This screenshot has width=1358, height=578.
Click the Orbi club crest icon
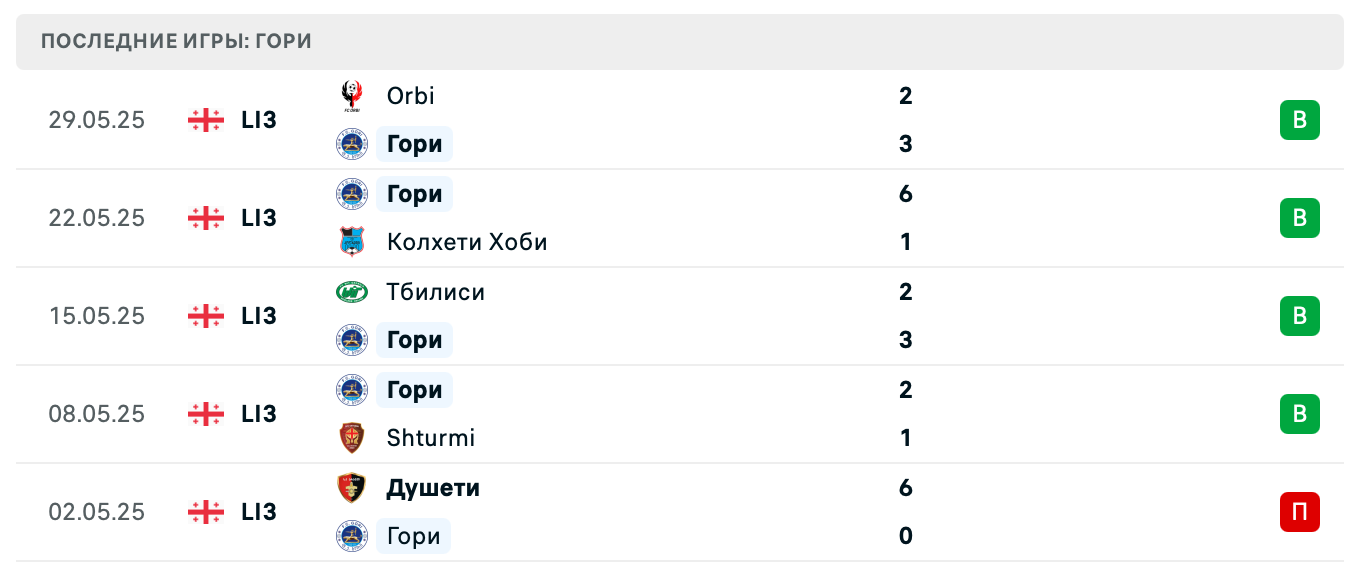pyautogui.click(x=351, y=96)
